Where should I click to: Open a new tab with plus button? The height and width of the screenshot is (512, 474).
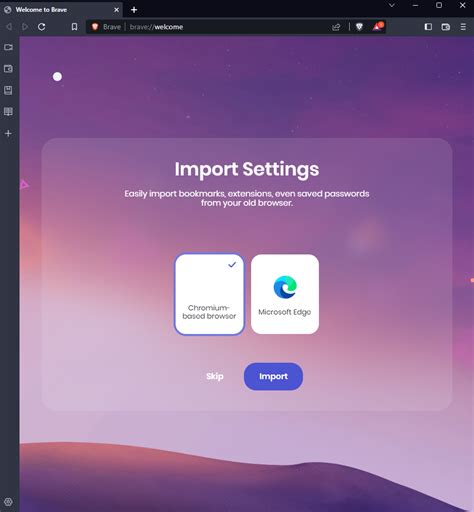[x=134, y=10]
